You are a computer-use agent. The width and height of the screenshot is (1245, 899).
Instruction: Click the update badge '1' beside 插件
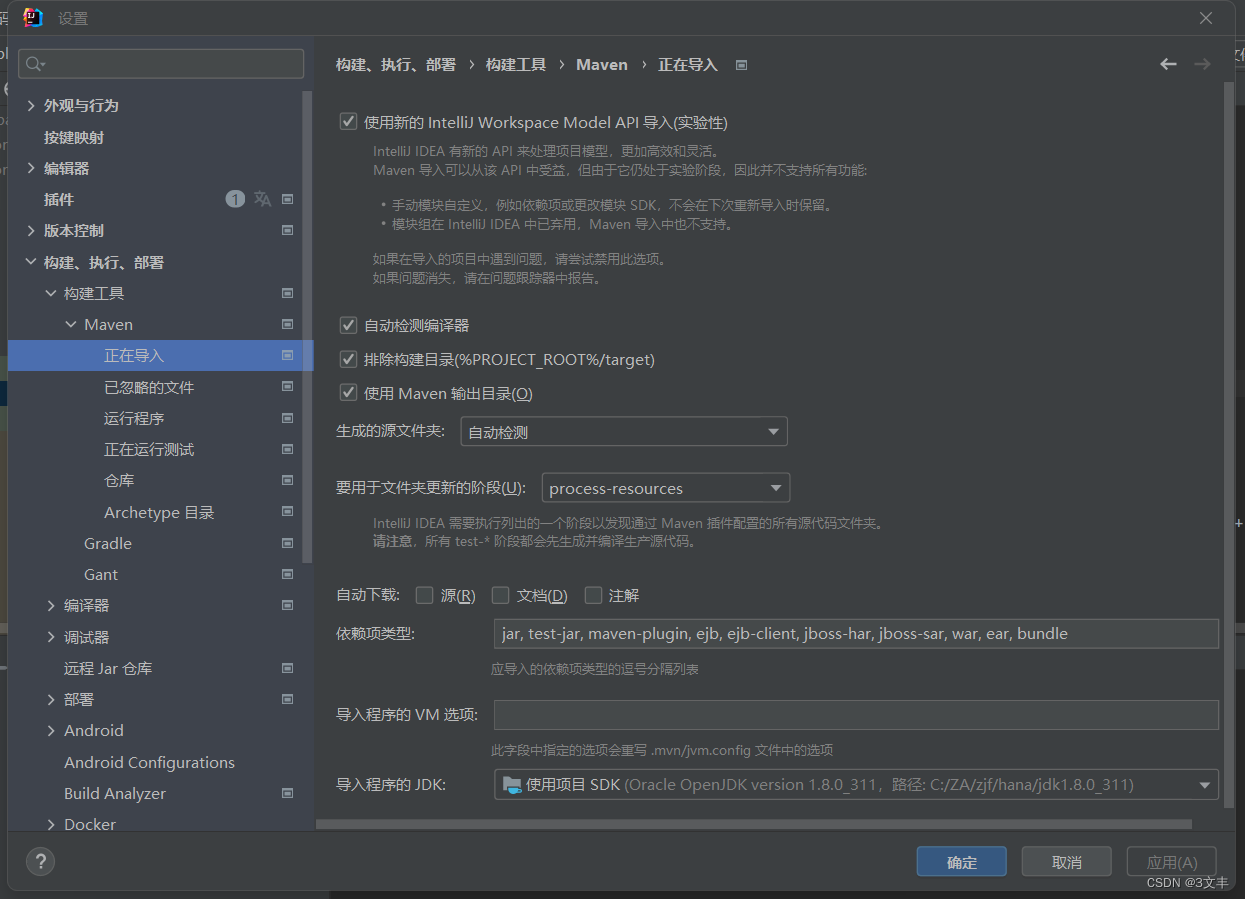235,199
